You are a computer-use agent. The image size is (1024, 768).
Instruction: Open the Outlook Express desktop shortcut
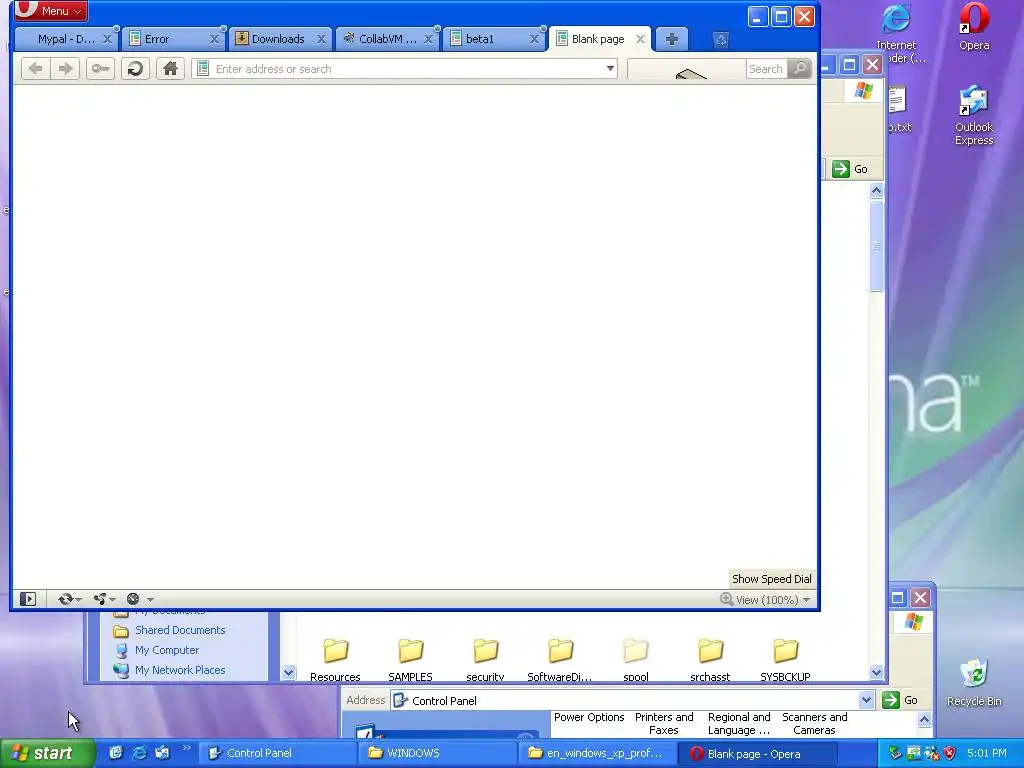point(974,115)
